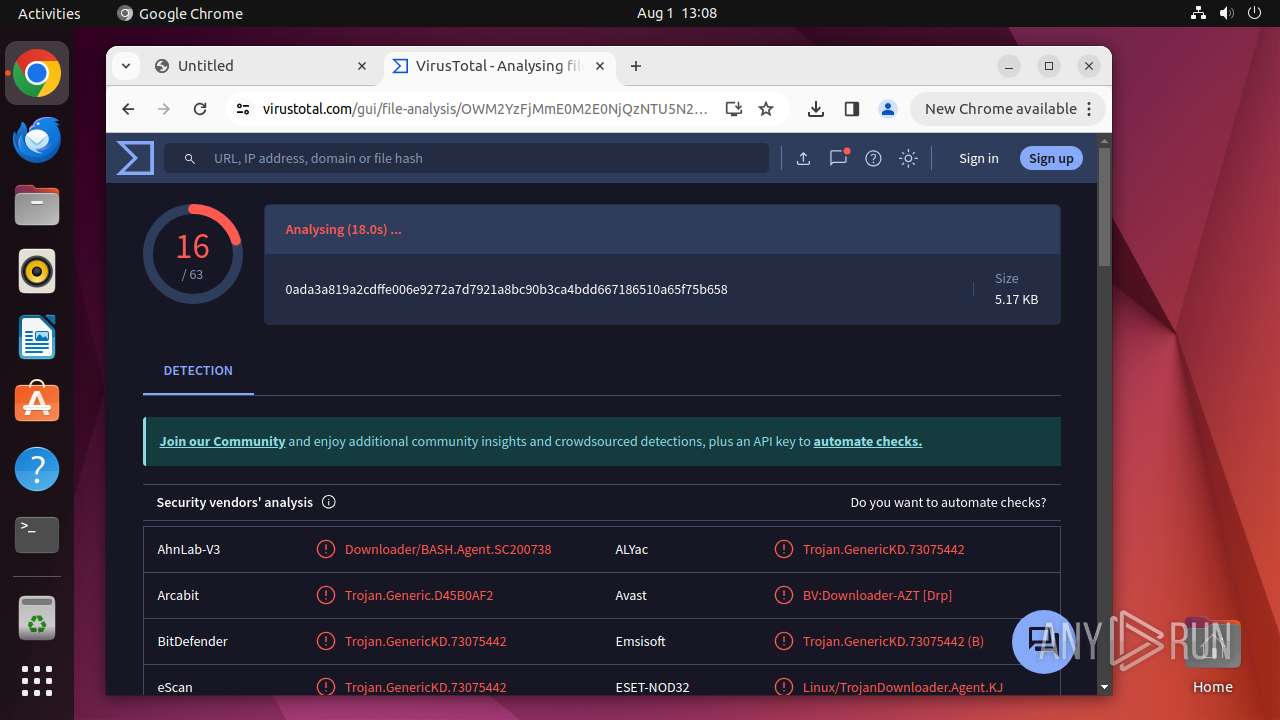Screen dimensions: 1280x720
Task: Open the clock Aug 1 13:08 menu
Action: click(677, 13)
